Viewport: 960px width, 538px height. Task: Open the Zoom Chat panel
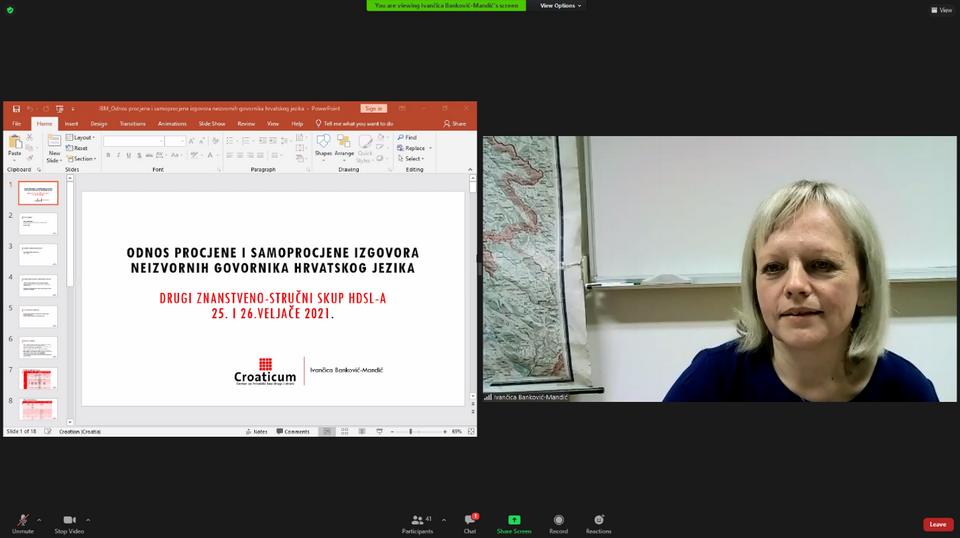point(470,524)
